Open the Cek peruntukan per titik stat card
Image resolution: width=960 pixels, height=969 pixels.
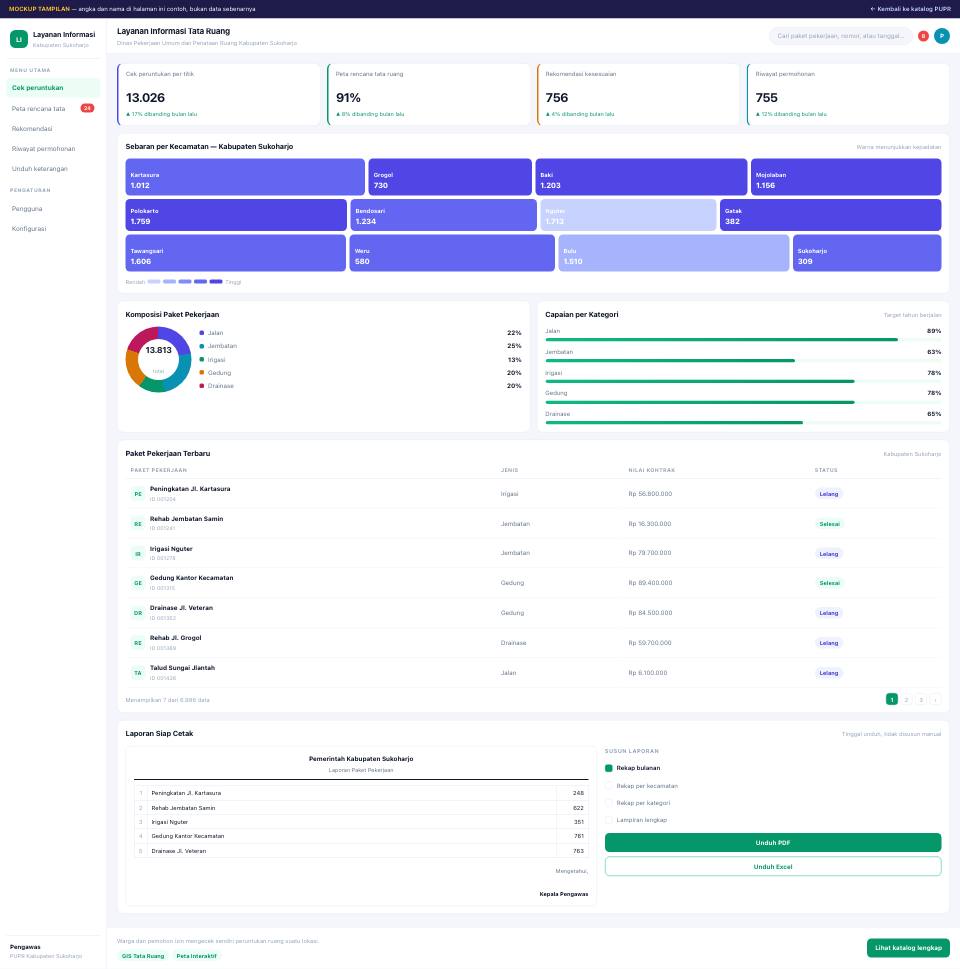(x=219, y=95)
